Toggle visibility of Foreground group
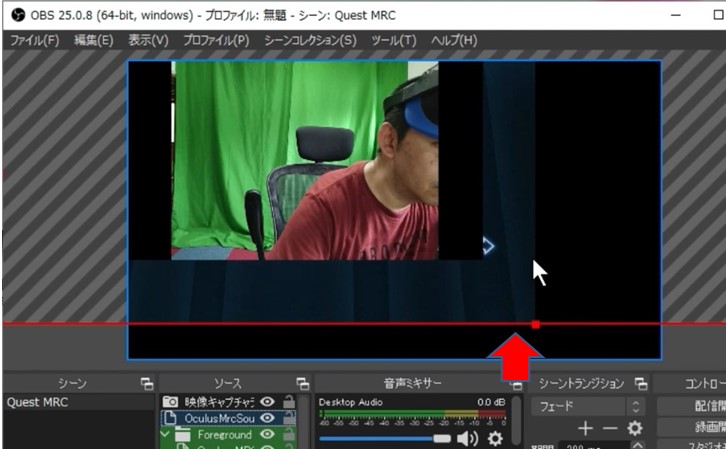Screen dimensions: 726x449 [267, 434]
